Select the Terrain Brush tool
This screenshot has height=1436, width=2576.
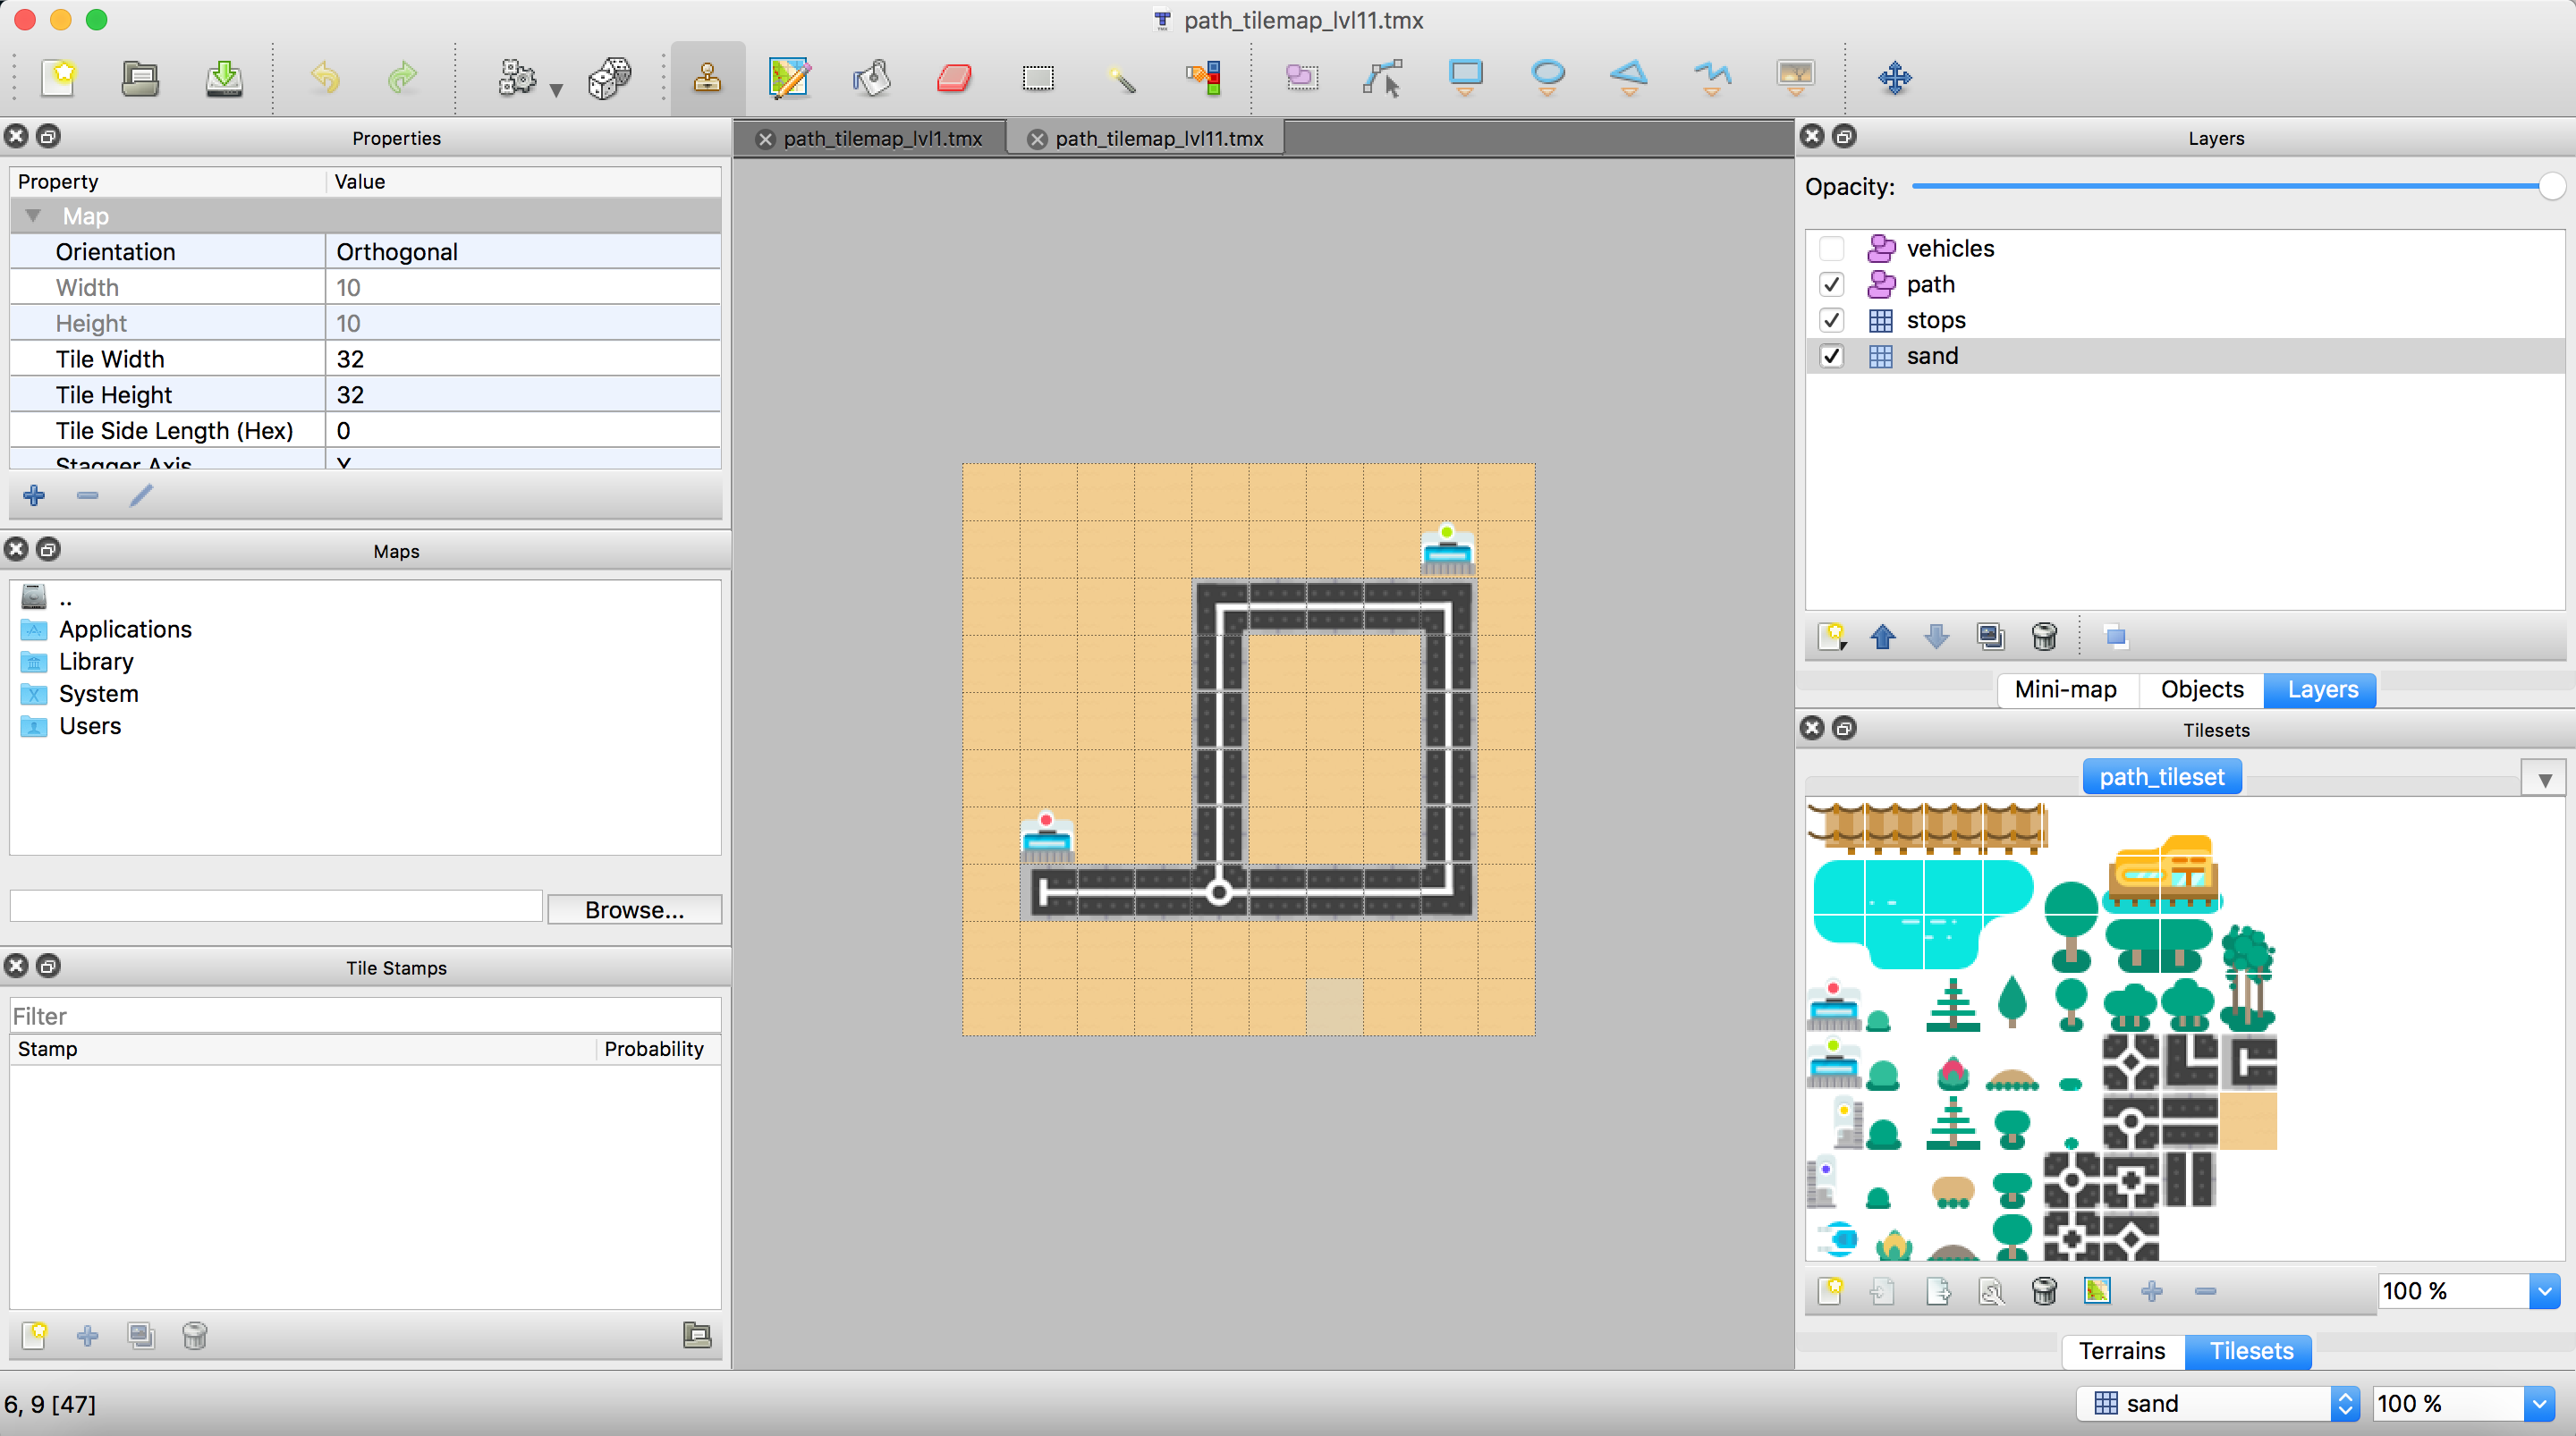pos(789,77)
